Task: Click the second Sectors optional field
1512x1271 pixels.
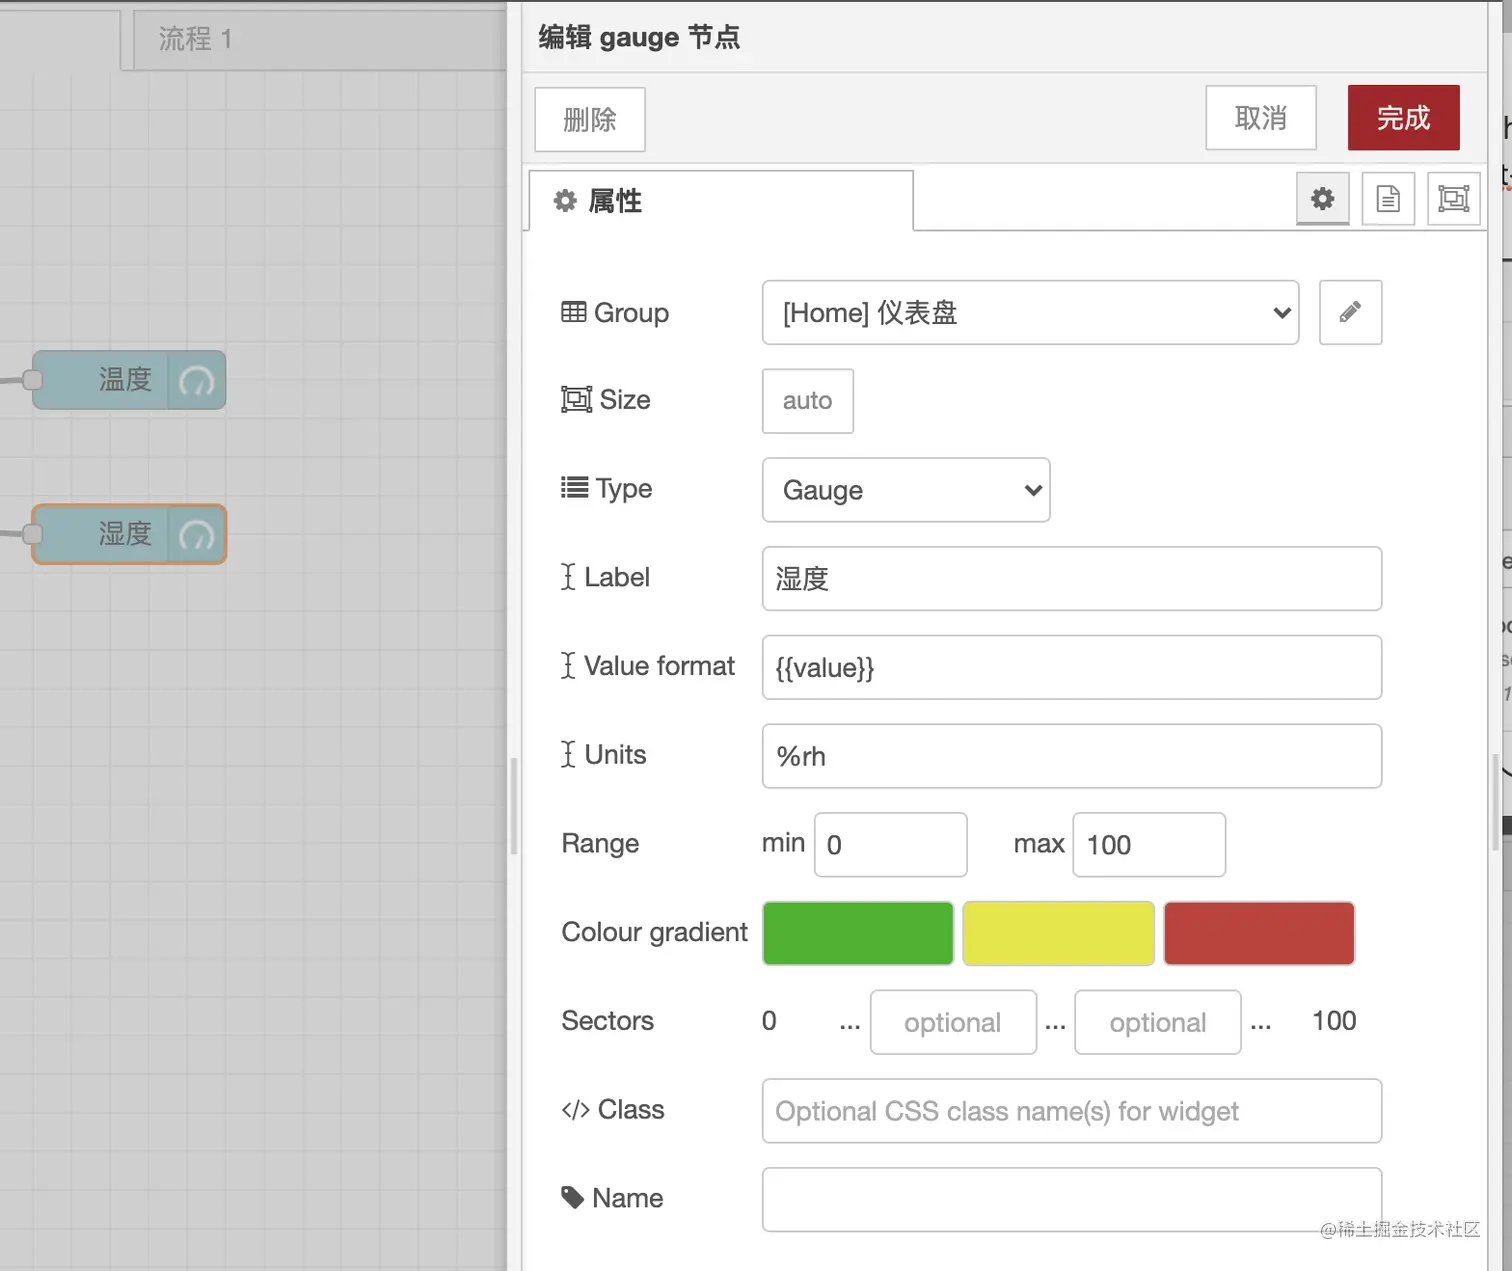Action: click(1157, 1022)
